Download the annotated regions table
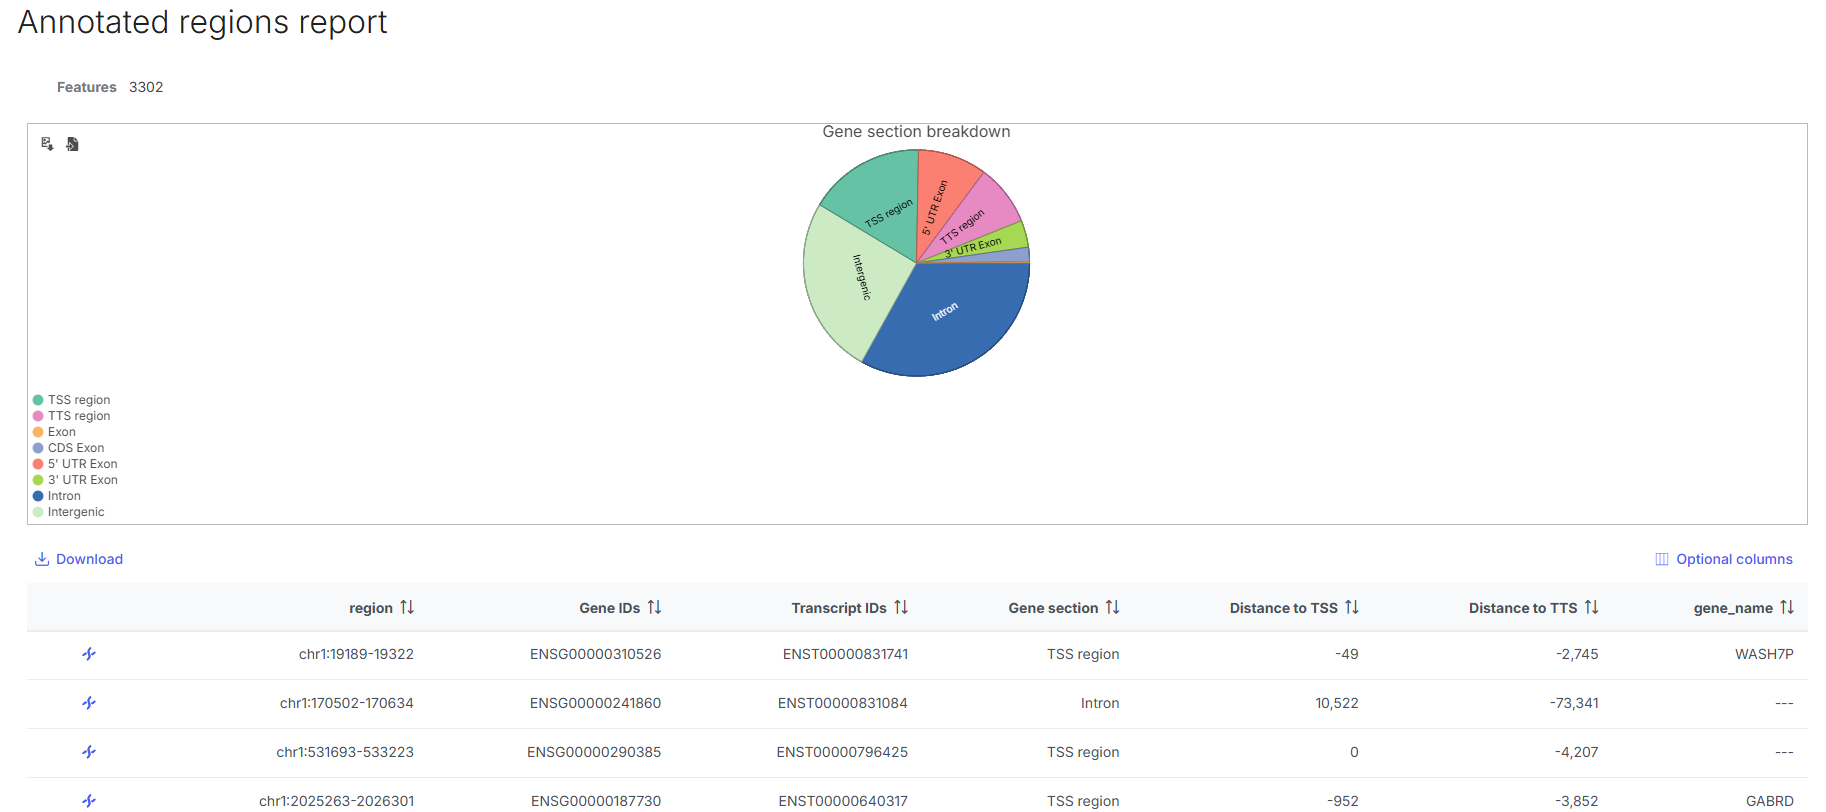This screenshot has width=1826, height=812. point(79,559)
